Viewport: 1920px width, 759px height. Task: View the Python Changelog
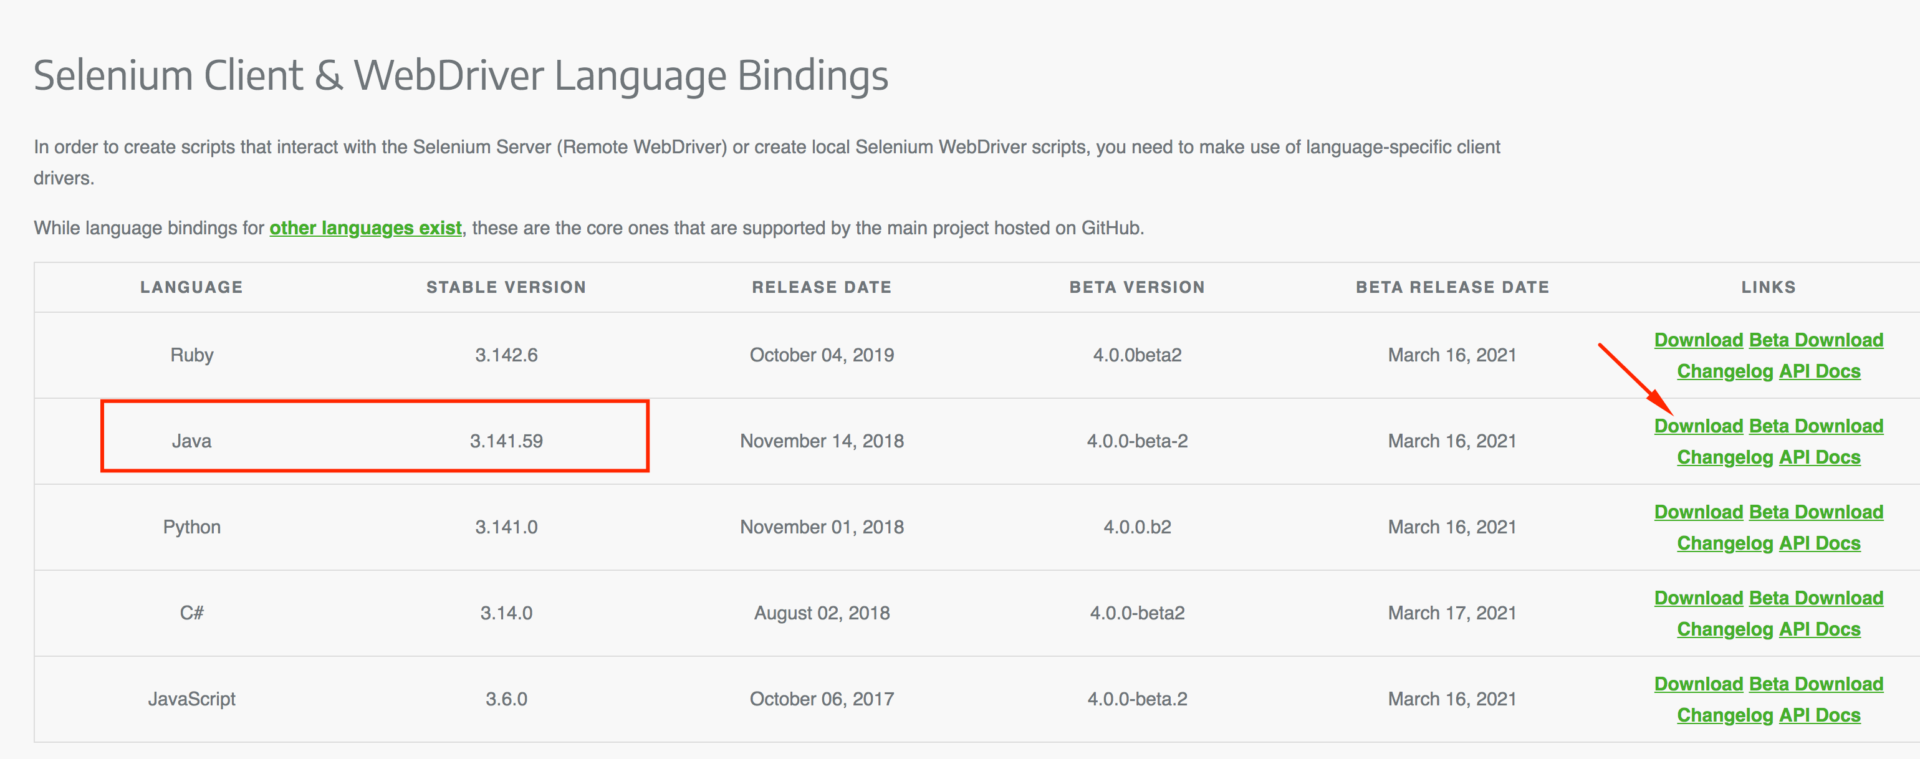point(1724,543)
